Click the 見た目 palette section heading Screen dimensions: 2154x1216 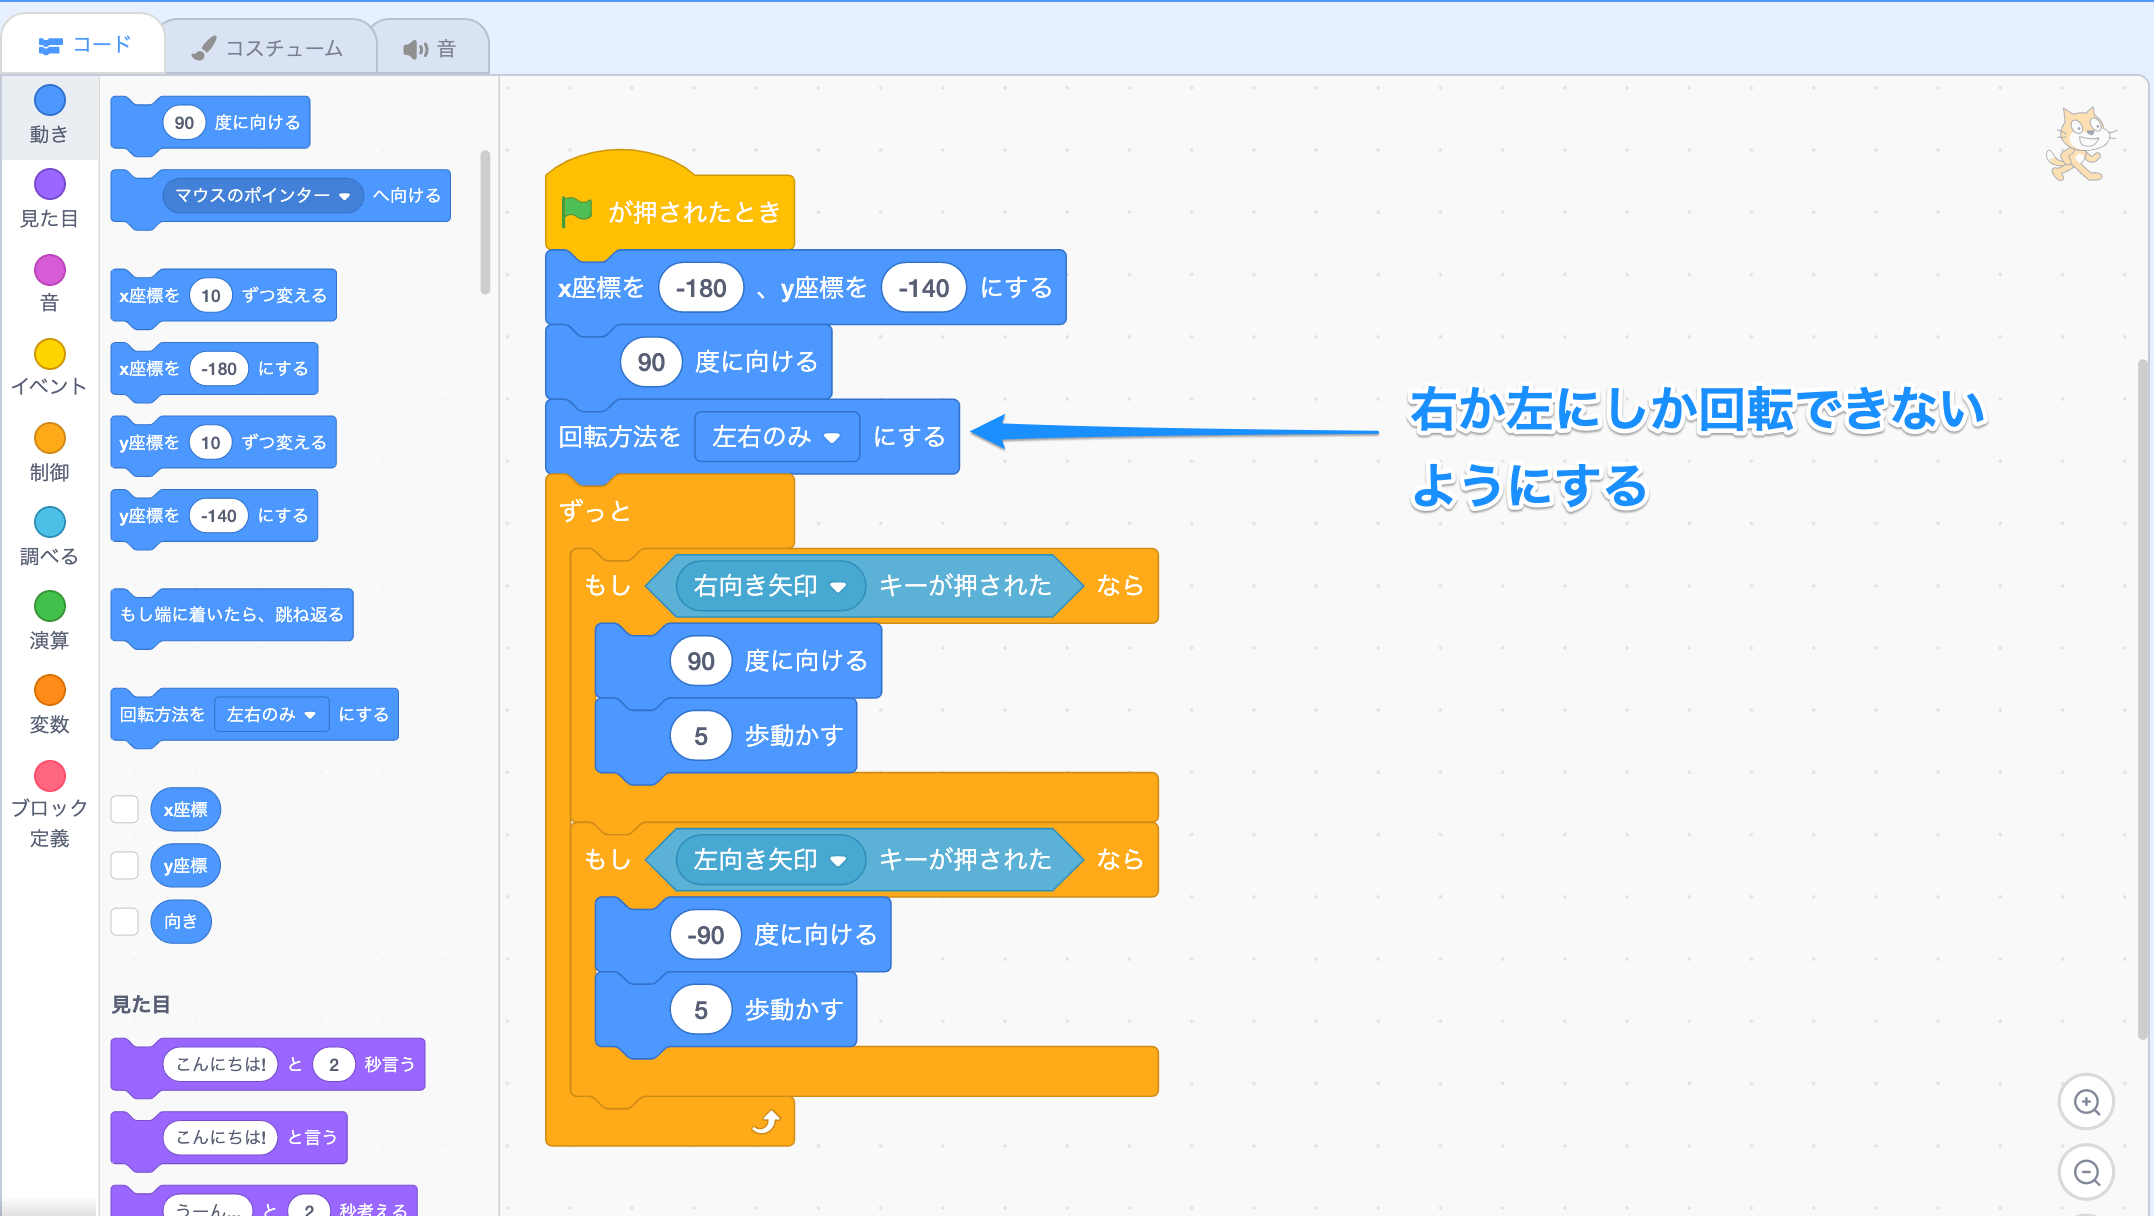[x=140, y=1004]
